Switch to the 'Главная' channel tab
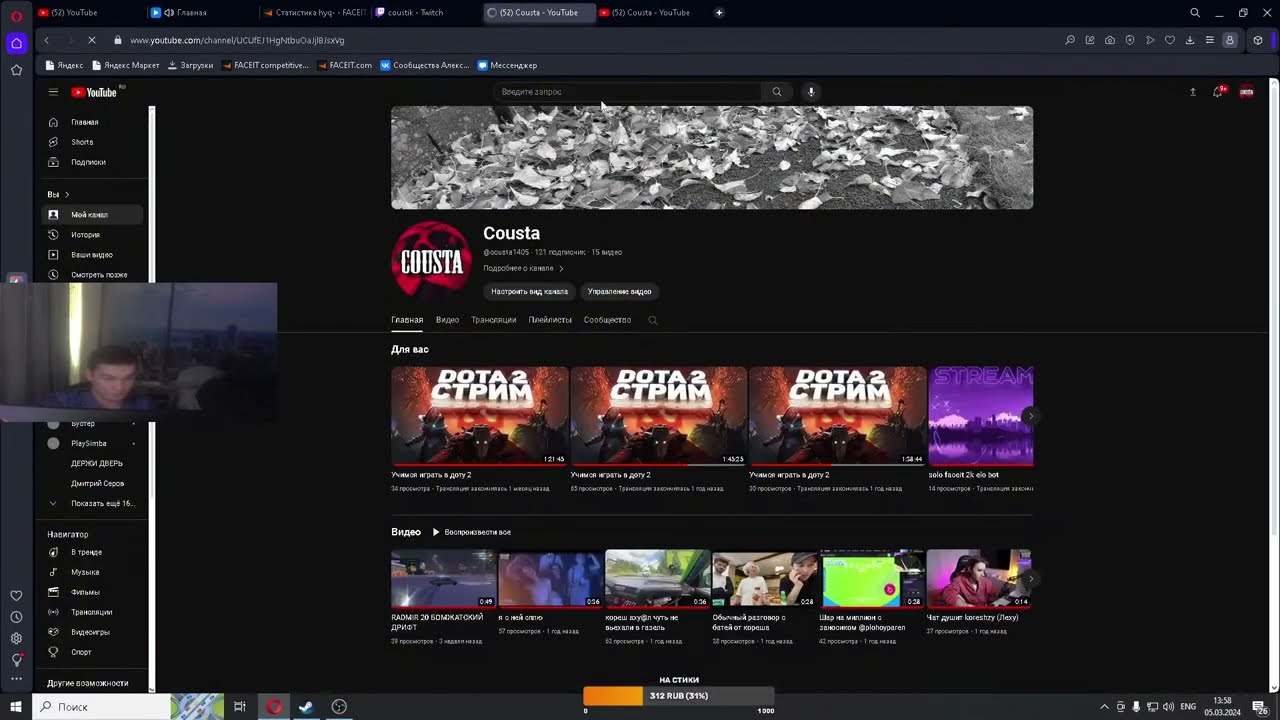This screenshot has height=720, width=1280. pos(407,320)
